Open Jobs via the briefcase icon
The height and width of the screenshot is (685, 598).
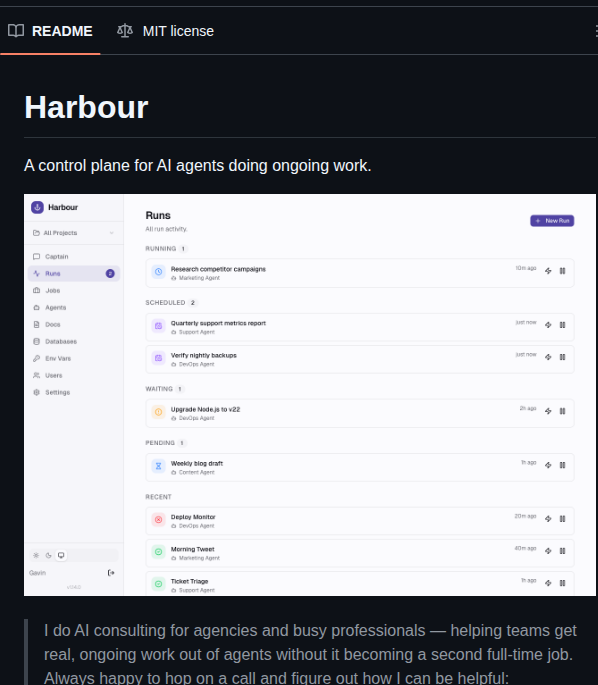tap(37, 291)
